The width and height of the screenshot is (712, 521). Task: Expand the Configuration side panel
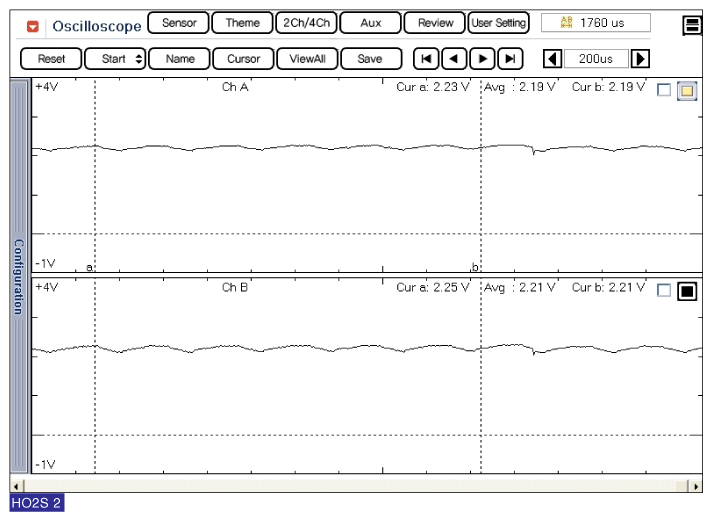point(18,276)
